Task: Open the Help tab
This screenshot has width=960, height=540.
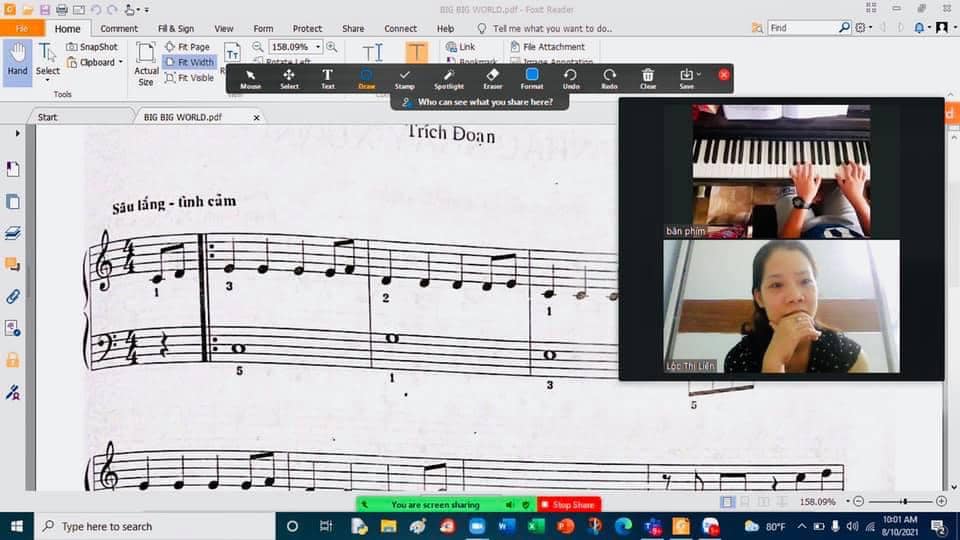Action: coord(445,28)
